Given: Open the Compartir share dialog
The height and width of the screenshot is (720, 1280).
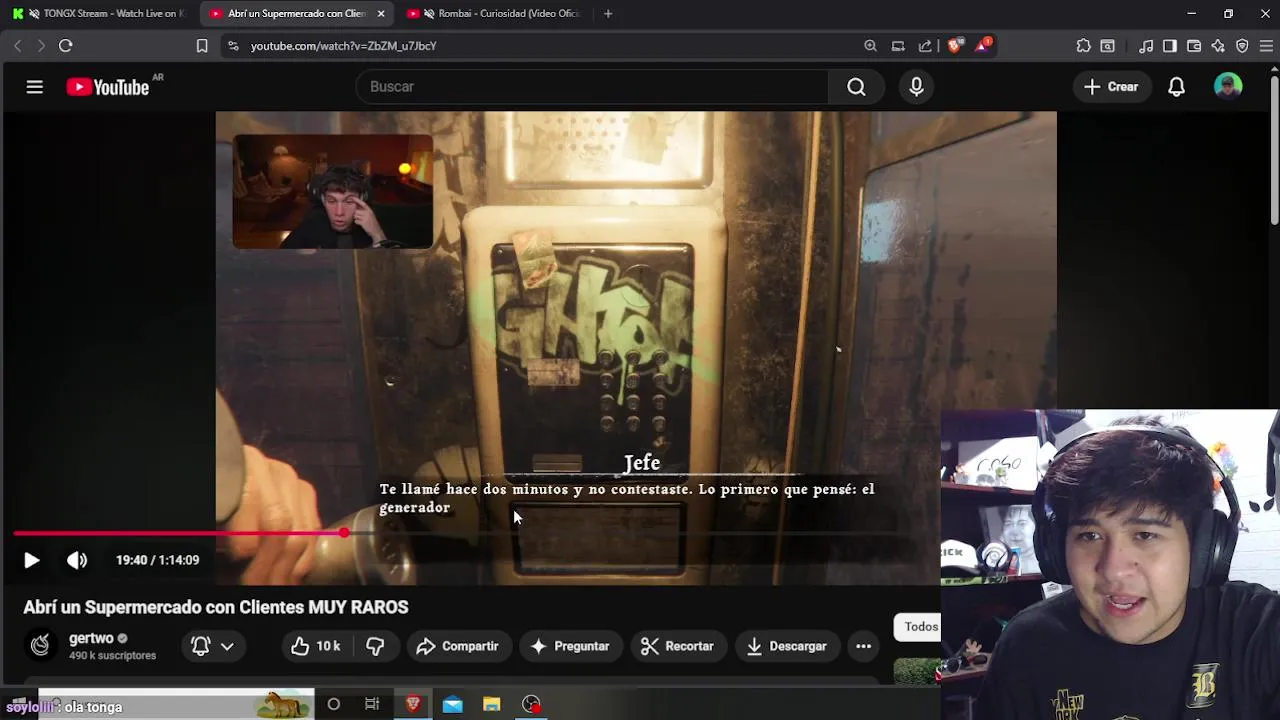Looking at the screenshot, I should [x=457, y=646].
